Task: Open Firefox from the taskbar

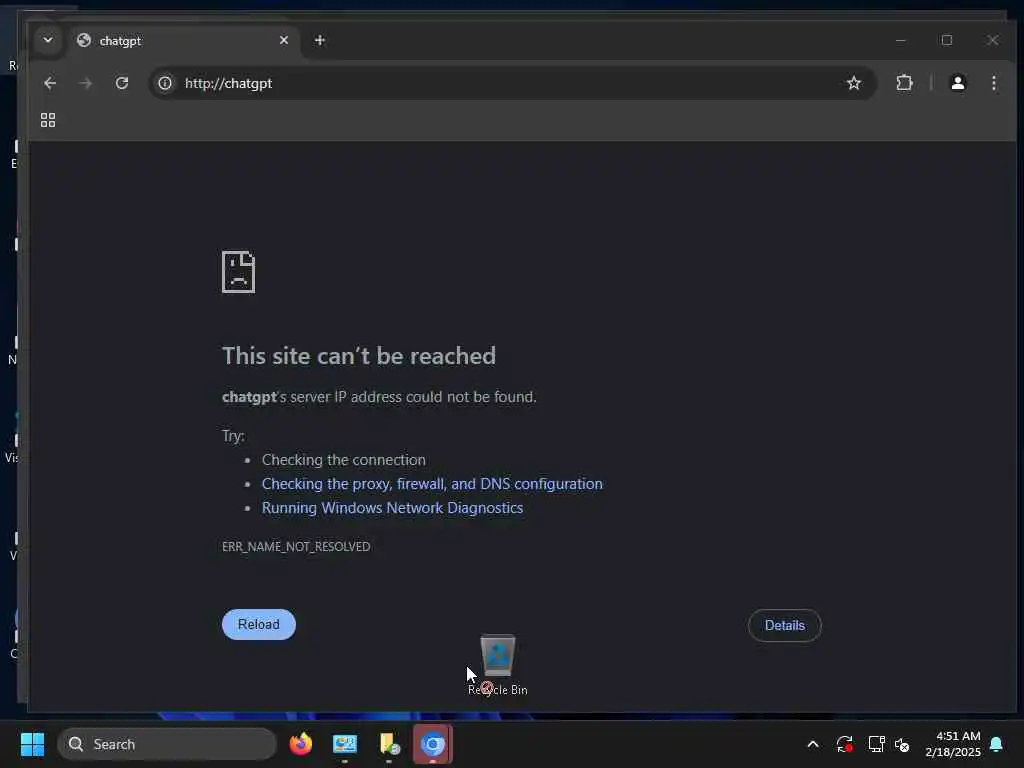Action: 300,744
